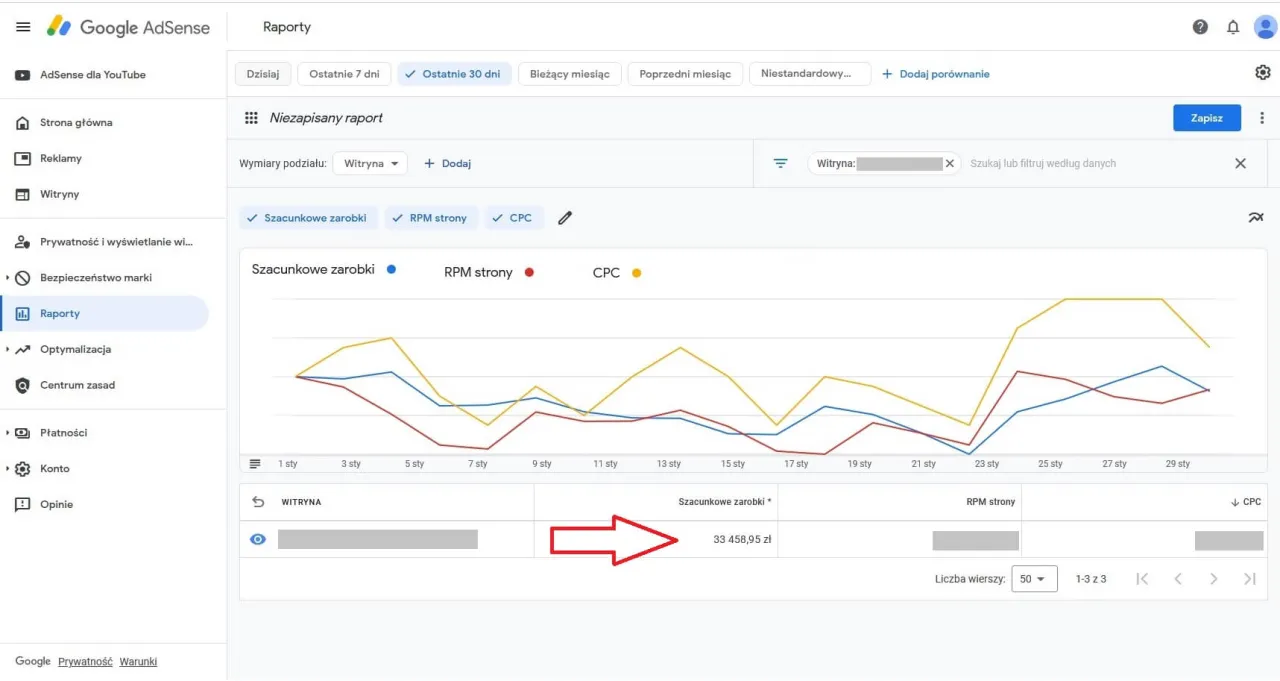Toggle the Szacunkowe zarobki metric chip
The height and width of the screenshot is (681, 1280).
pyautogui.click(x=308, y=217)
